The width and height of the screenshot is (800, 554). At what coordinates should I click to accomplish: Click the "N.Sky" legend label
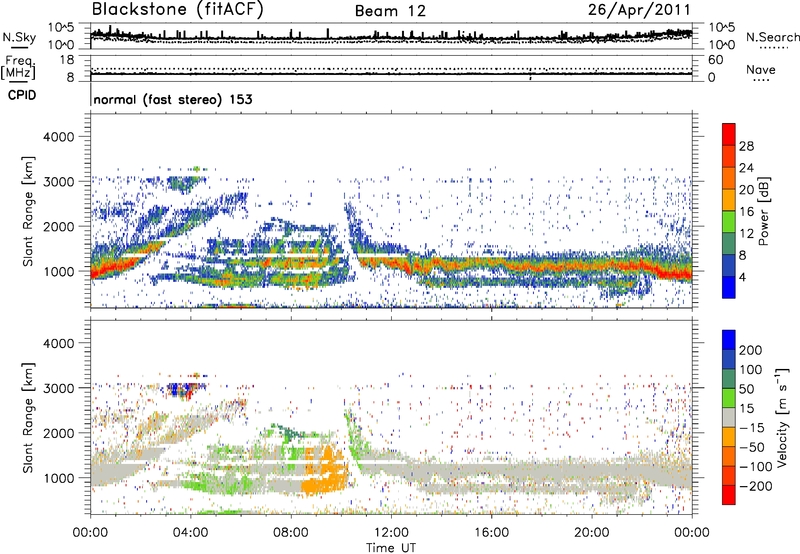click(19, 37)
